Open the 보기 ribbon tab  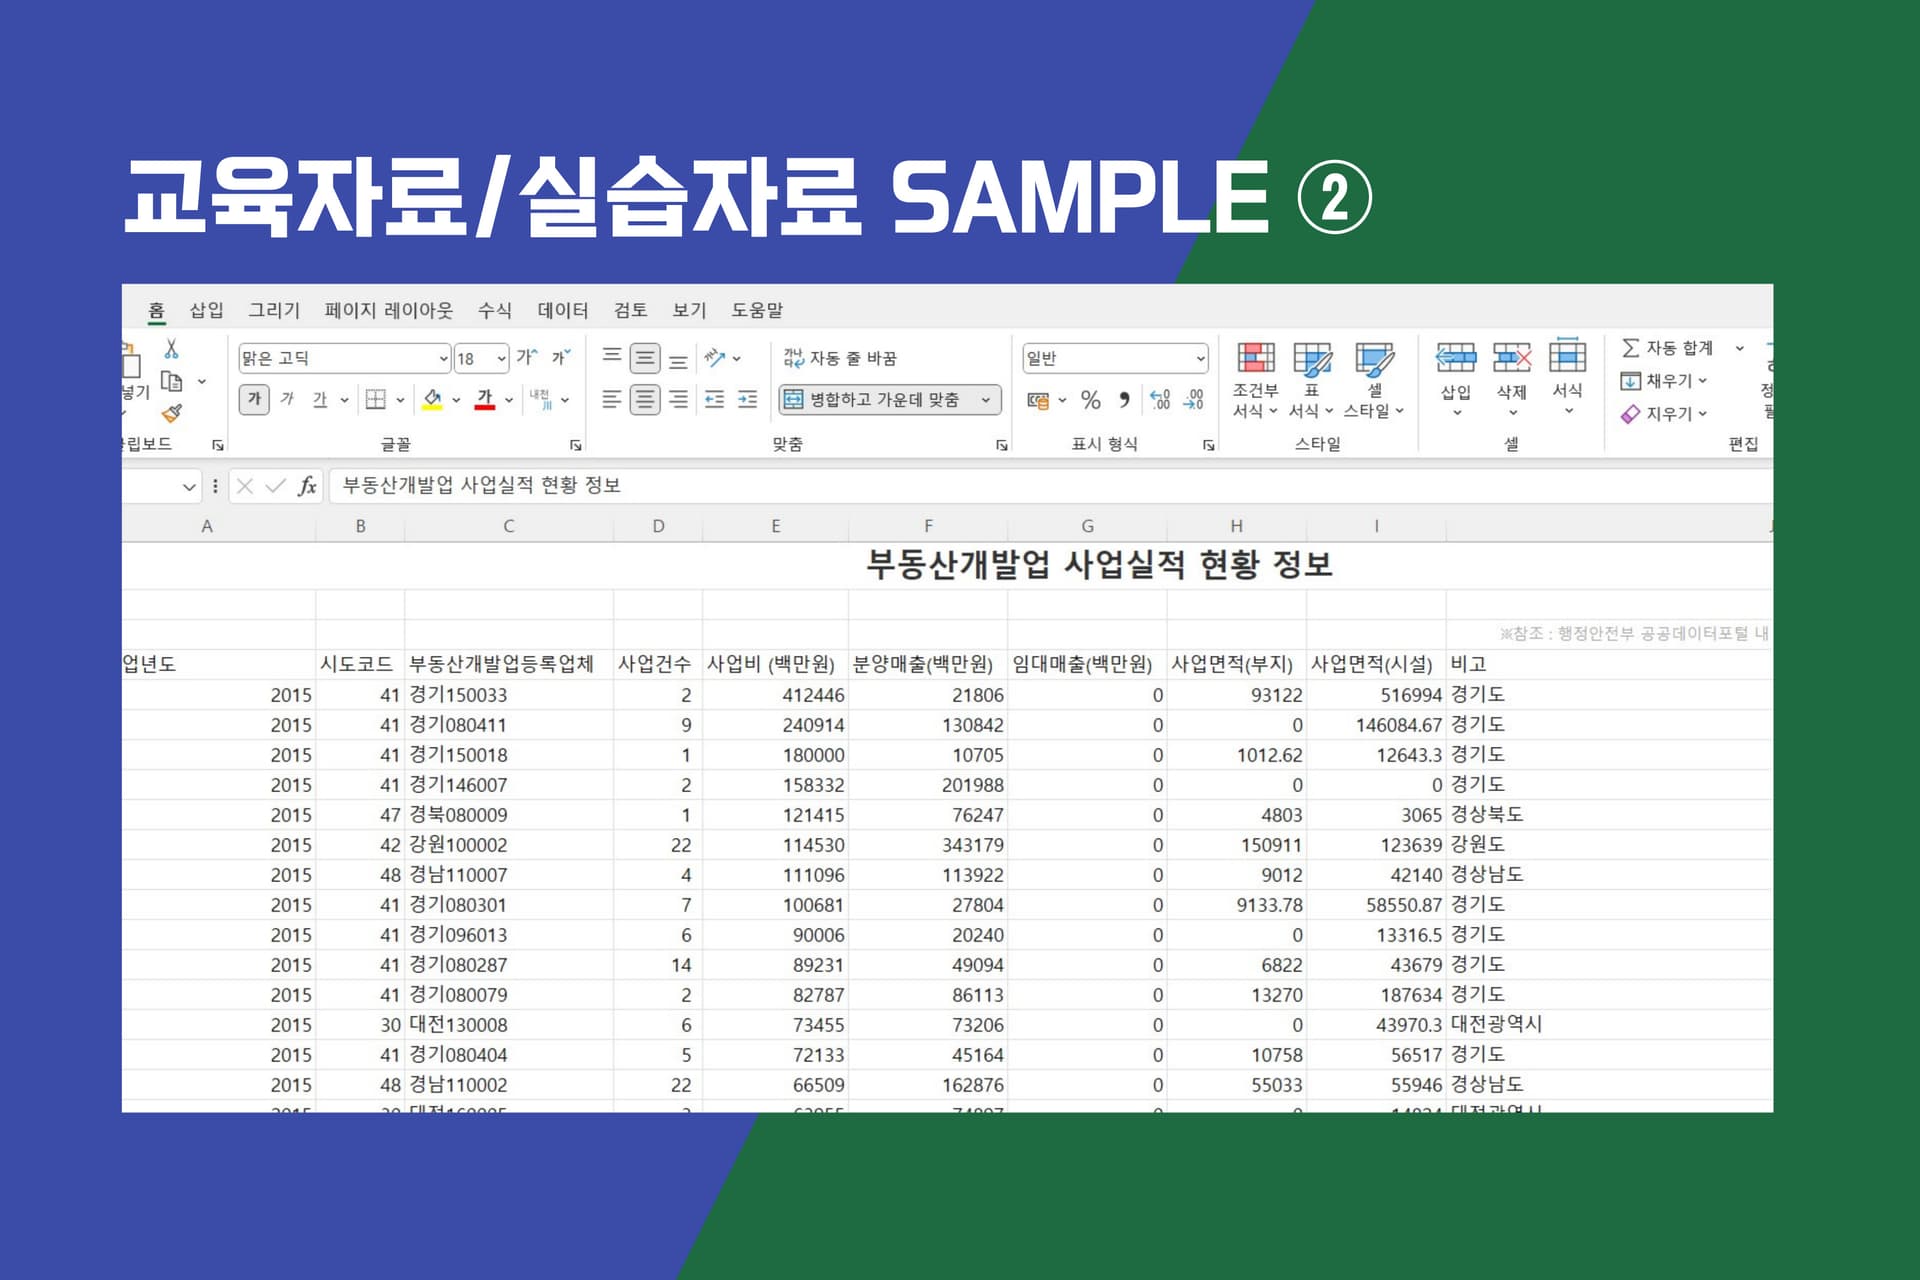[689, 310]
